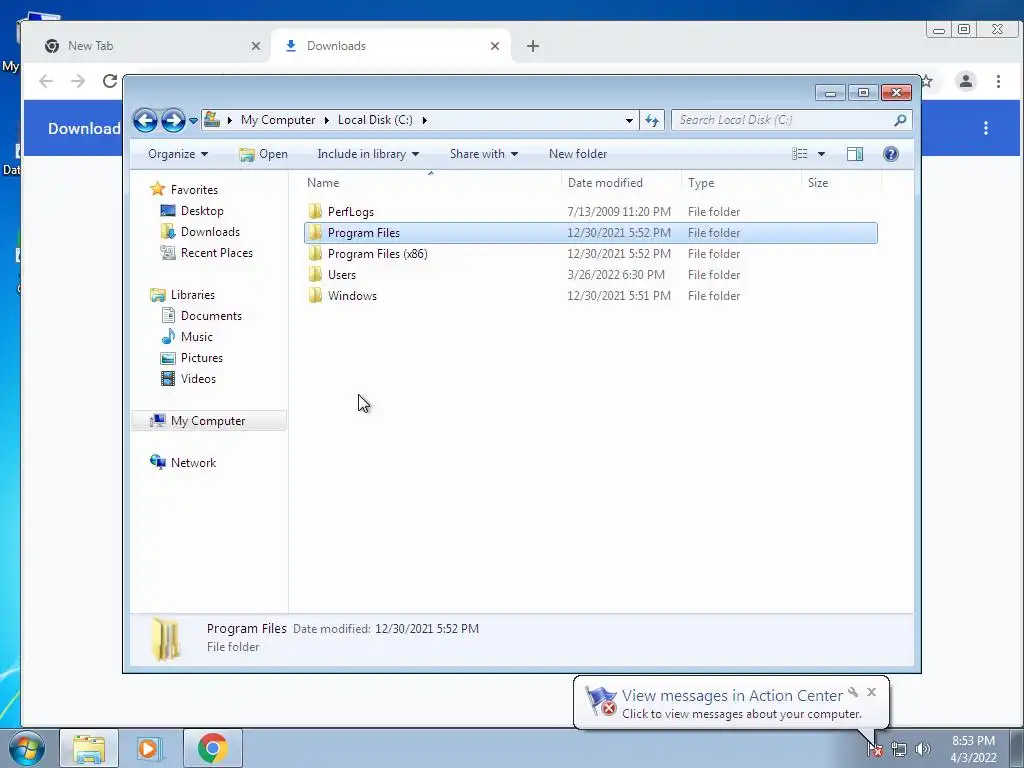Close the New Tab tab in Chrome

[x=255, y=46]
